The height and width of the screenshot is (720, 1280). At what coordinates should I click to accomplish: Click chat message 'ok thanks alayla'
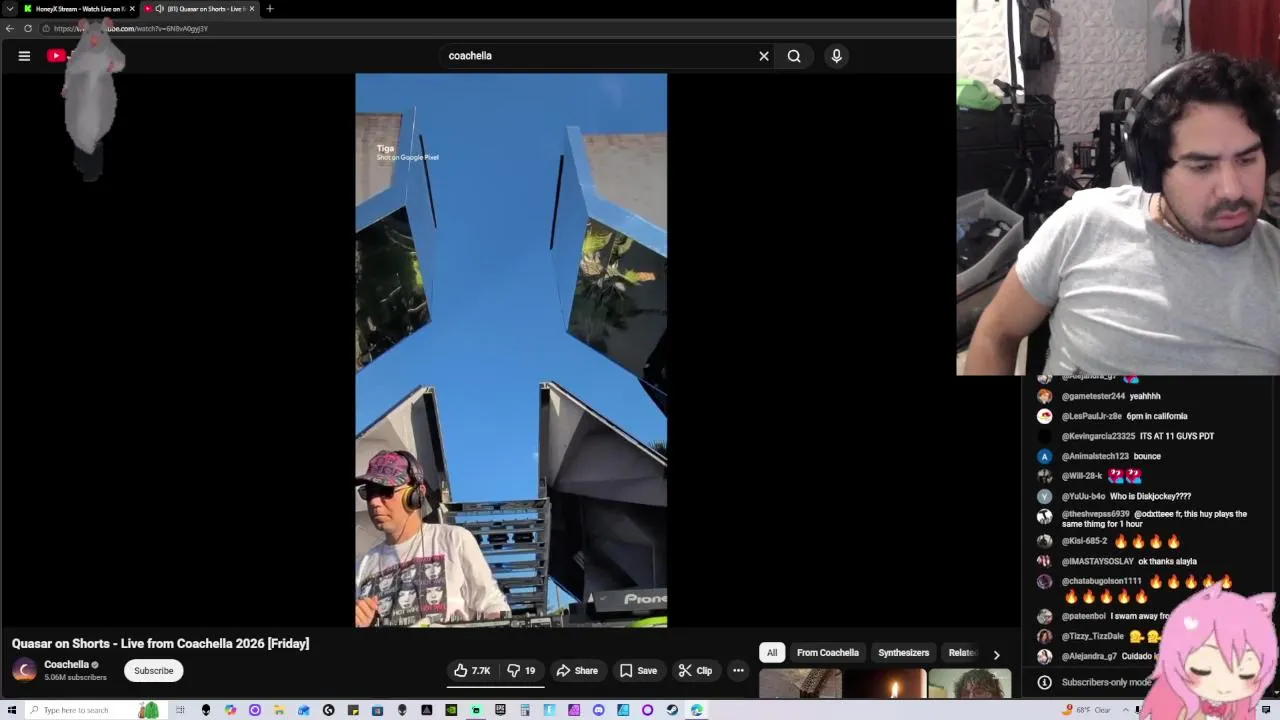pyautogui.click(x=1167, y=561)
